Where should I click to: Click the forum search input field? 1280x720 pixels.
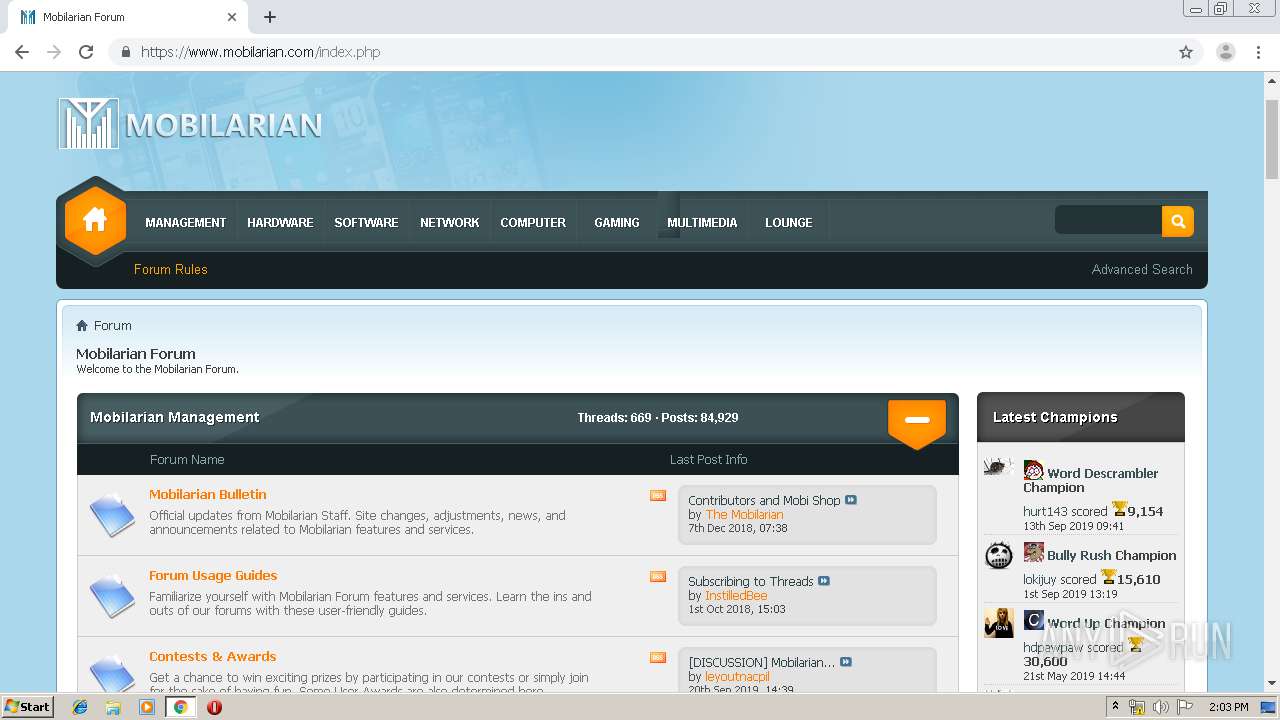click(x=1108, y=221)
